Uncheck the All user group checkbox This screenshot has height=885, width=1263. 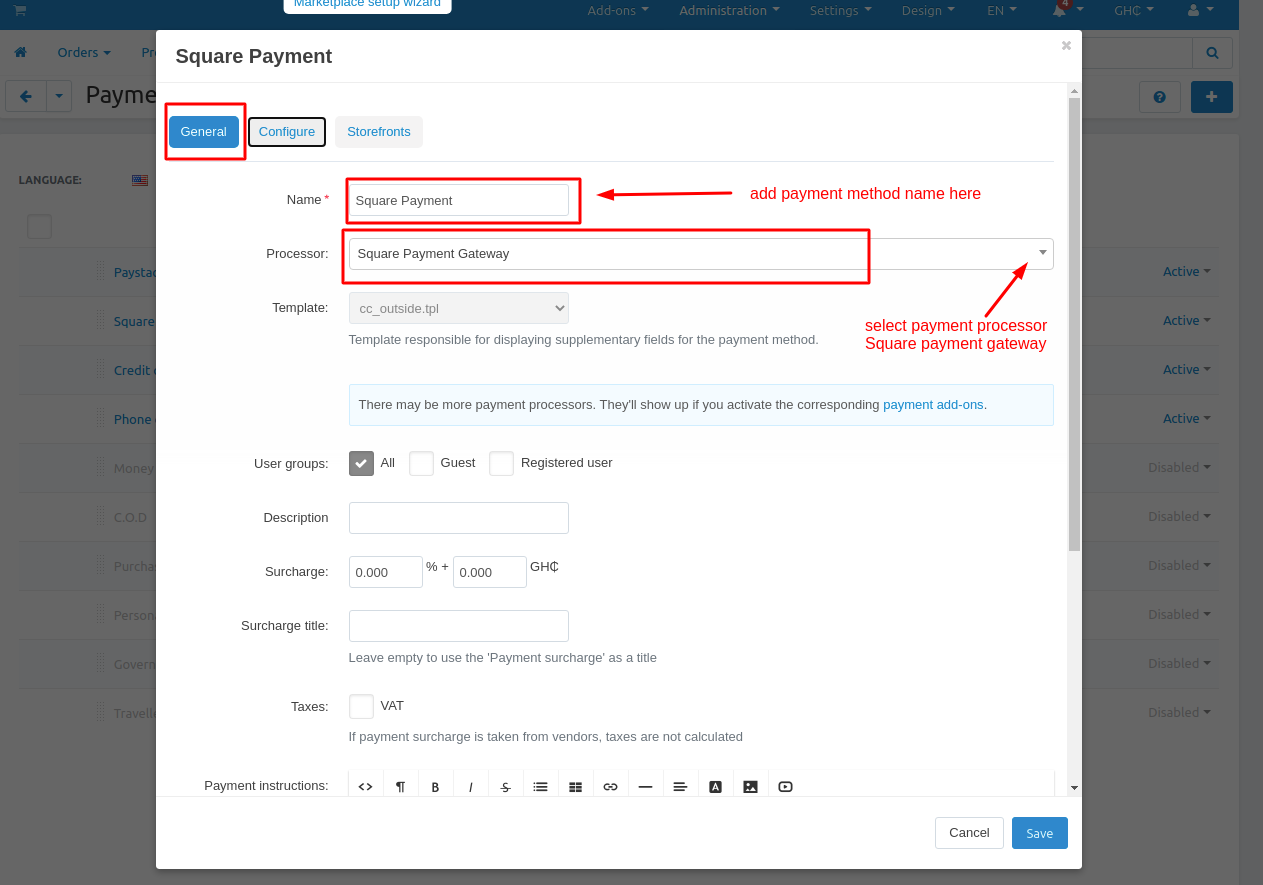tap(361, 463)
